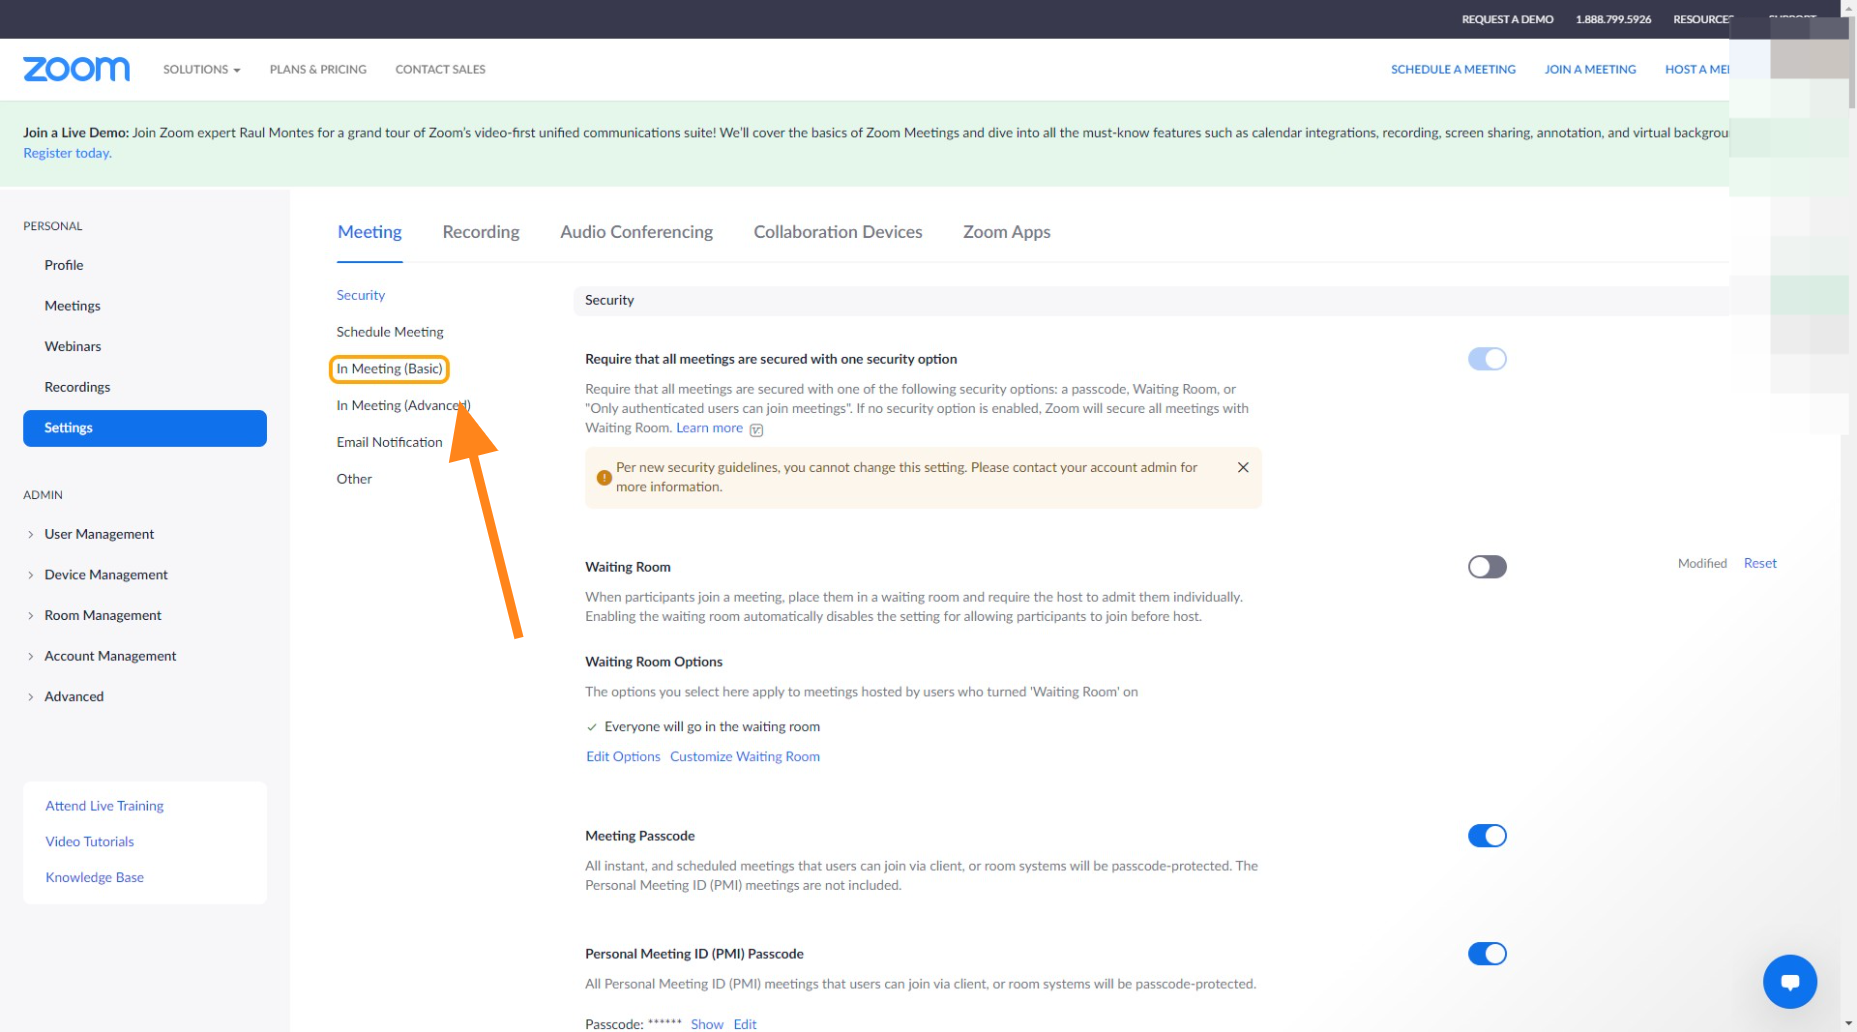Expand the Advanced admin section
Image resolution: width=1857 pixels, height=1032 pixels.
click(73, 697)
